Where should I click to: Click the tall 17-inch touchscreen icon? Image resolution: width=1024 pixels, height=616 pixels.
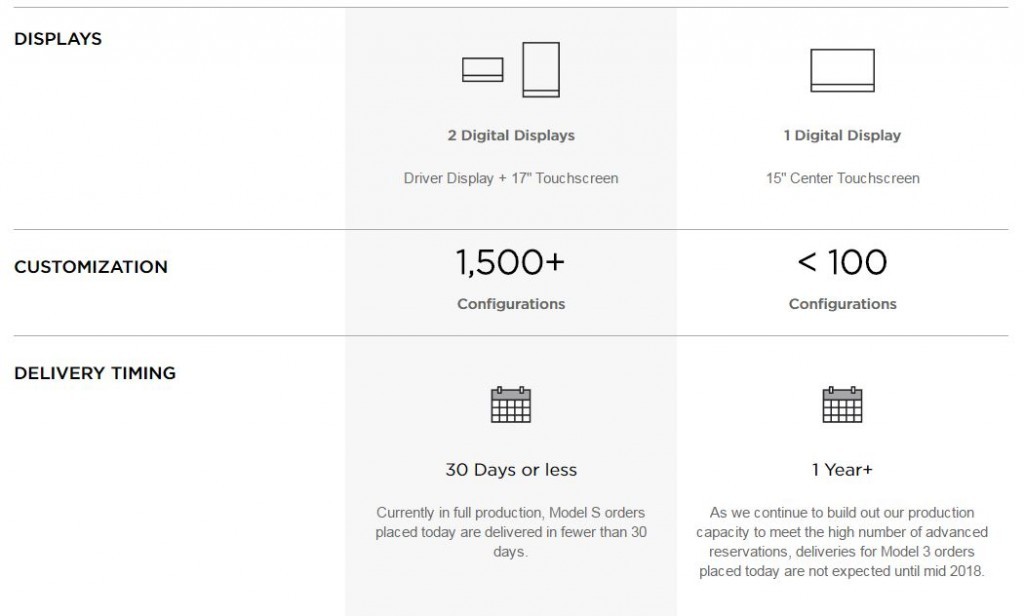[541, 70]
